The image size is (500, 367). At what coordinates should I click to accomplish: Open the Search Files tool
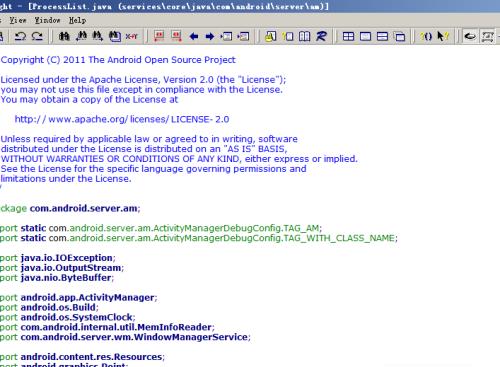115,36
